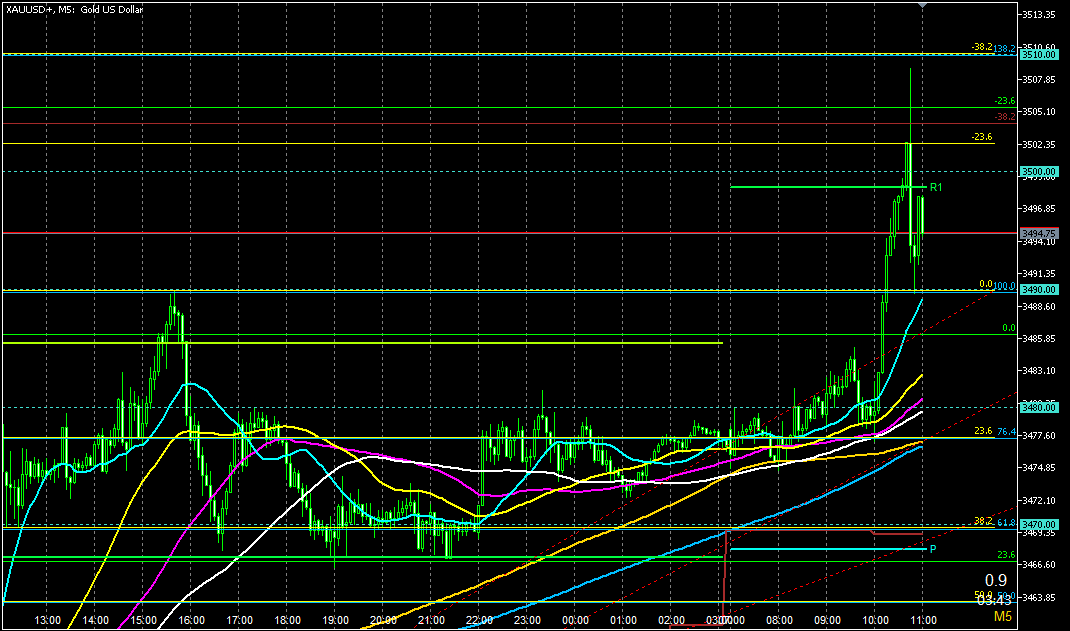The width and height of the screenshot is (1070, 631).
Task: Click the 17:00 time axis label
Action: pos(240,620)
